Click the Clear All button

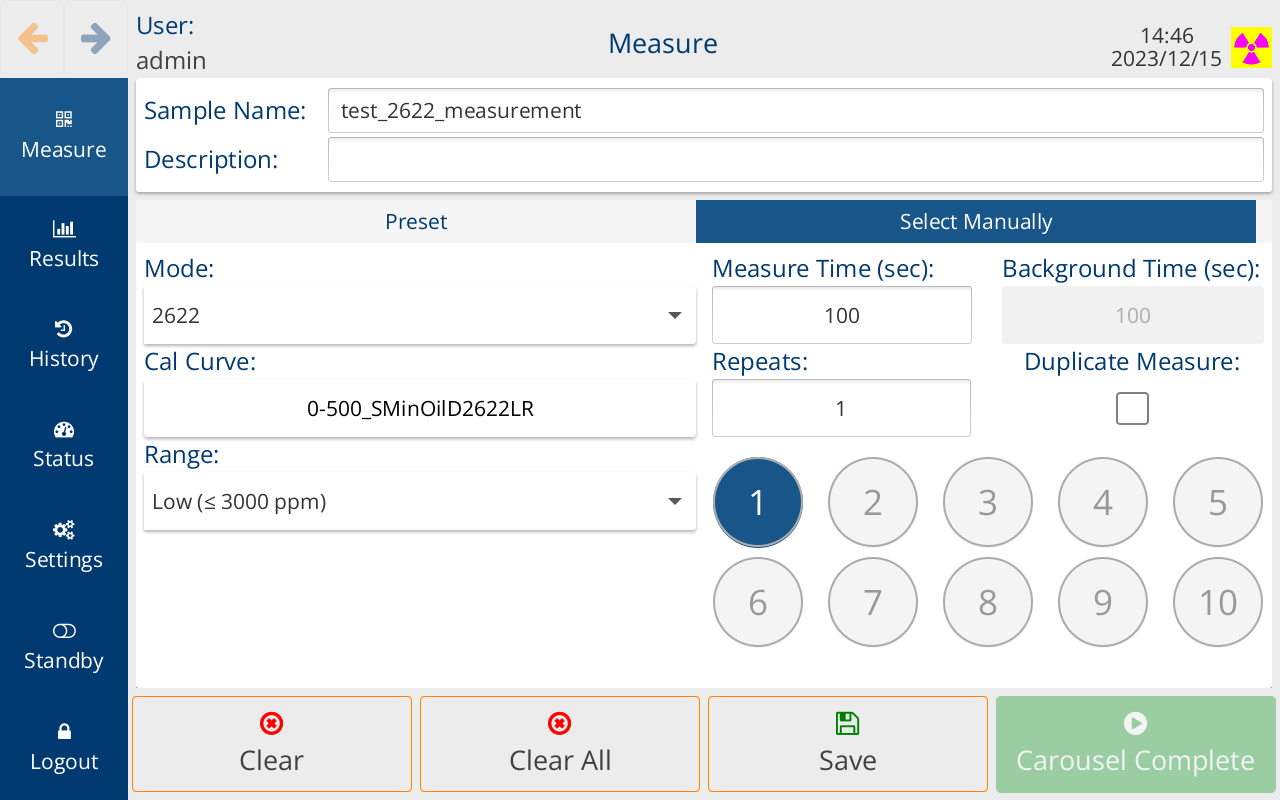(560, 744)
